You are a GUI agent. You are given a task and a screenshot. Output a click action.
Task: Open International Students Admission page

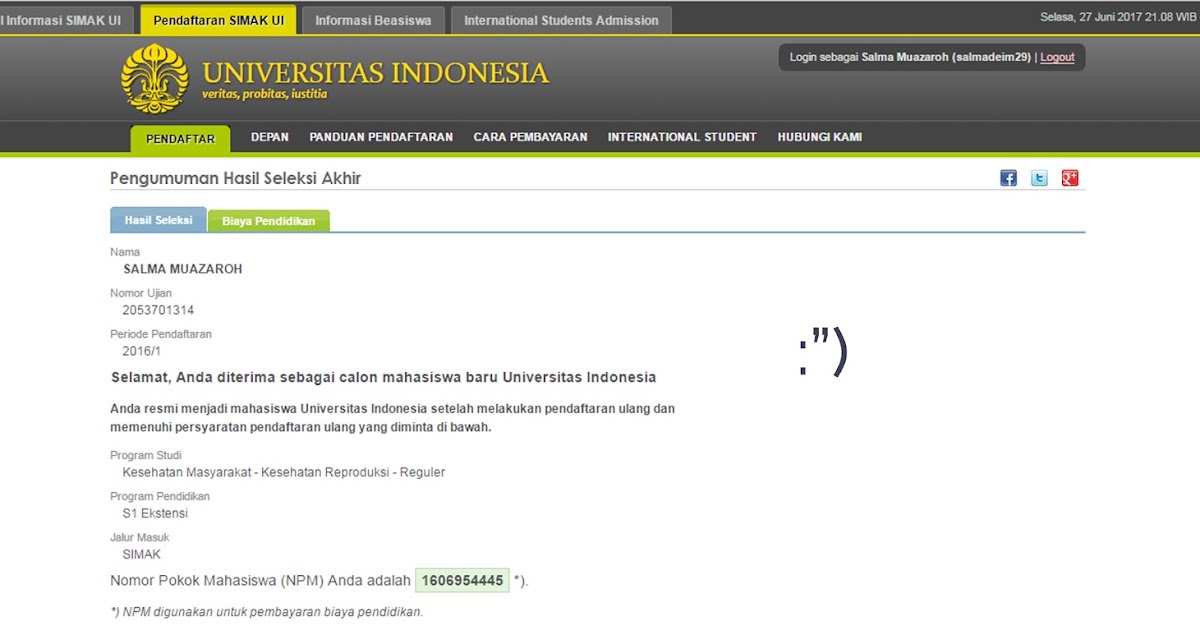560,19
